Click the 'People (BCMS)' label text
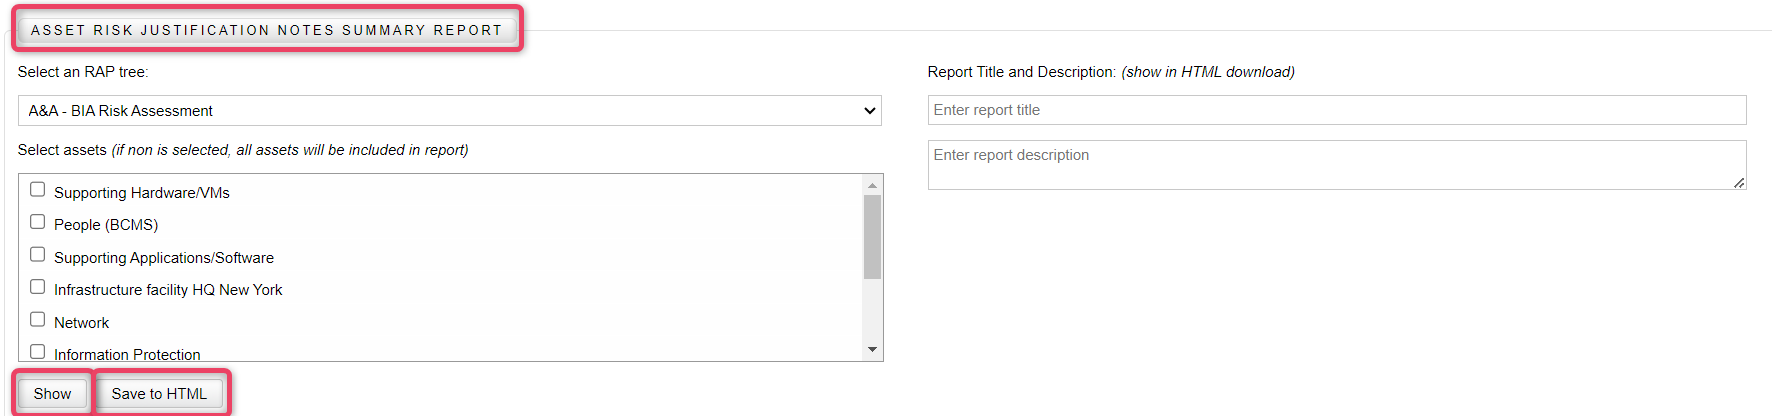 click(x=106, y=225)
